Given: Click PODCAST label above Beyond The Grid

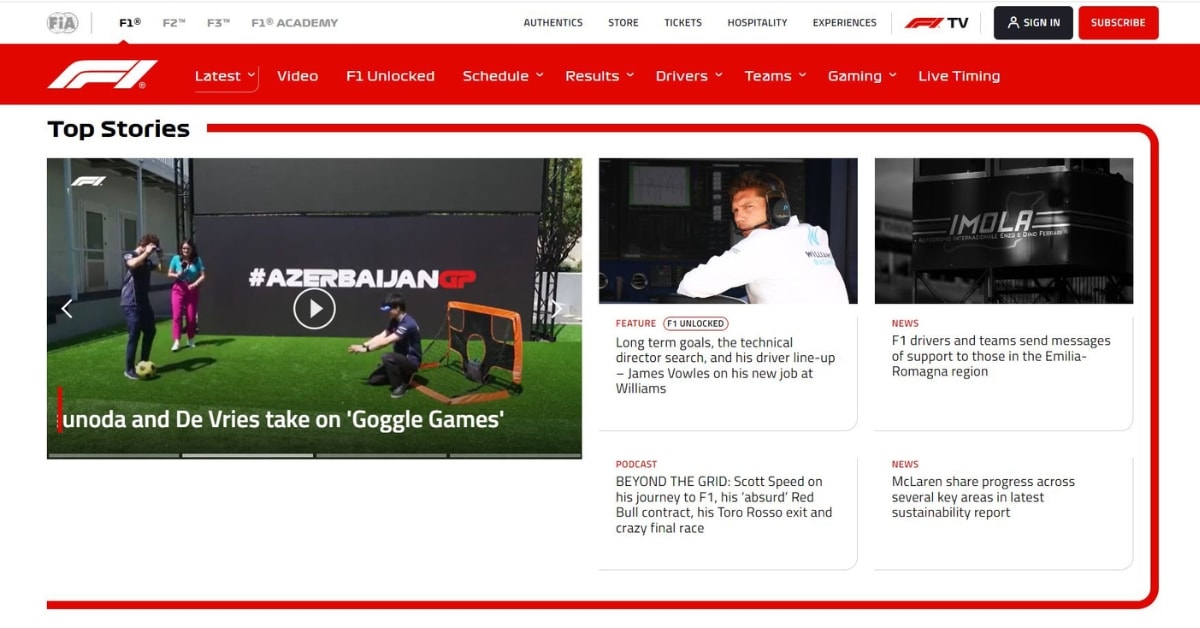Looking at the screenshot, I should (x=637, y=464).
